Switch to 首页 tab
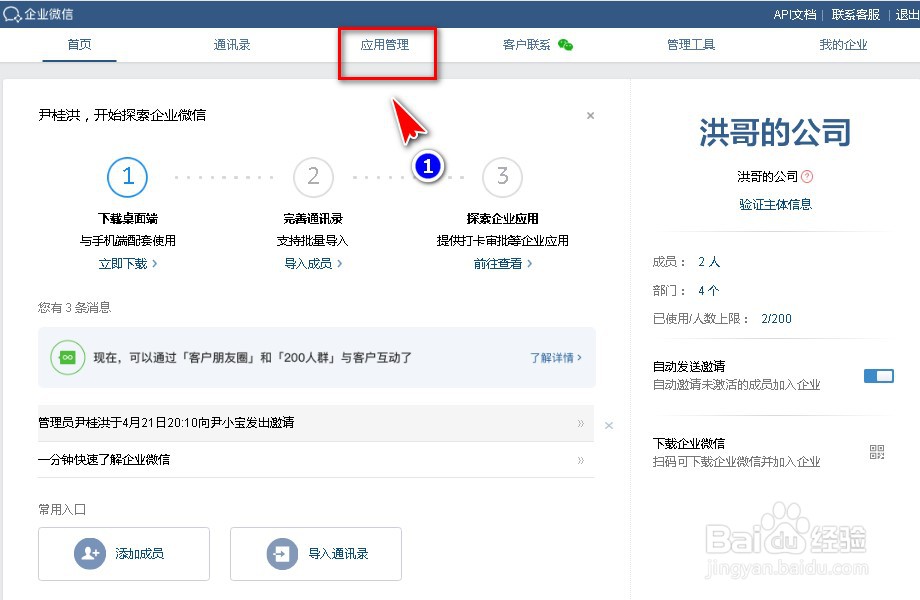 pos(79,45)
